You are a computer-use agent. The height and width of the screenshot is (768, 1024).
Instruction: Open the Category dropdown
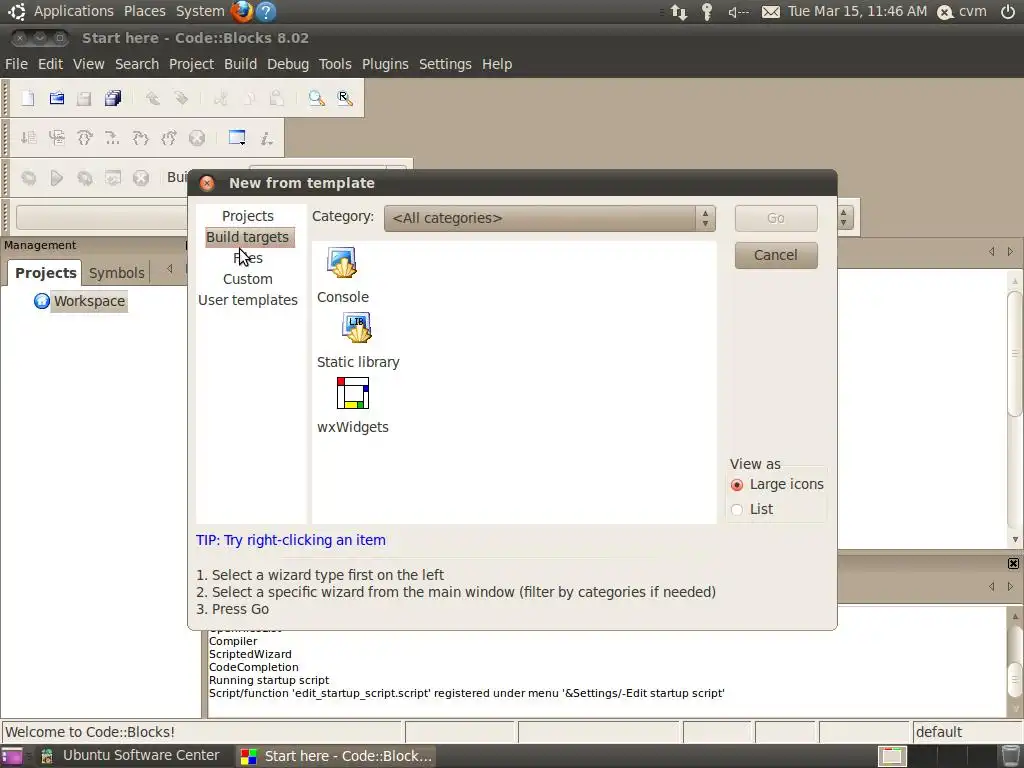click(550, 218)
